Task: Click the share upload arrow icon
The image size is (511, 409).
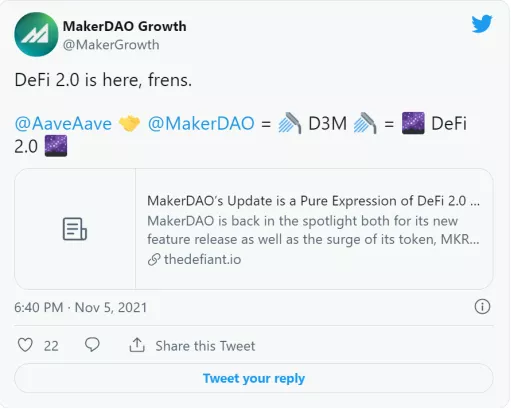Action: click(x=137, y=345)
